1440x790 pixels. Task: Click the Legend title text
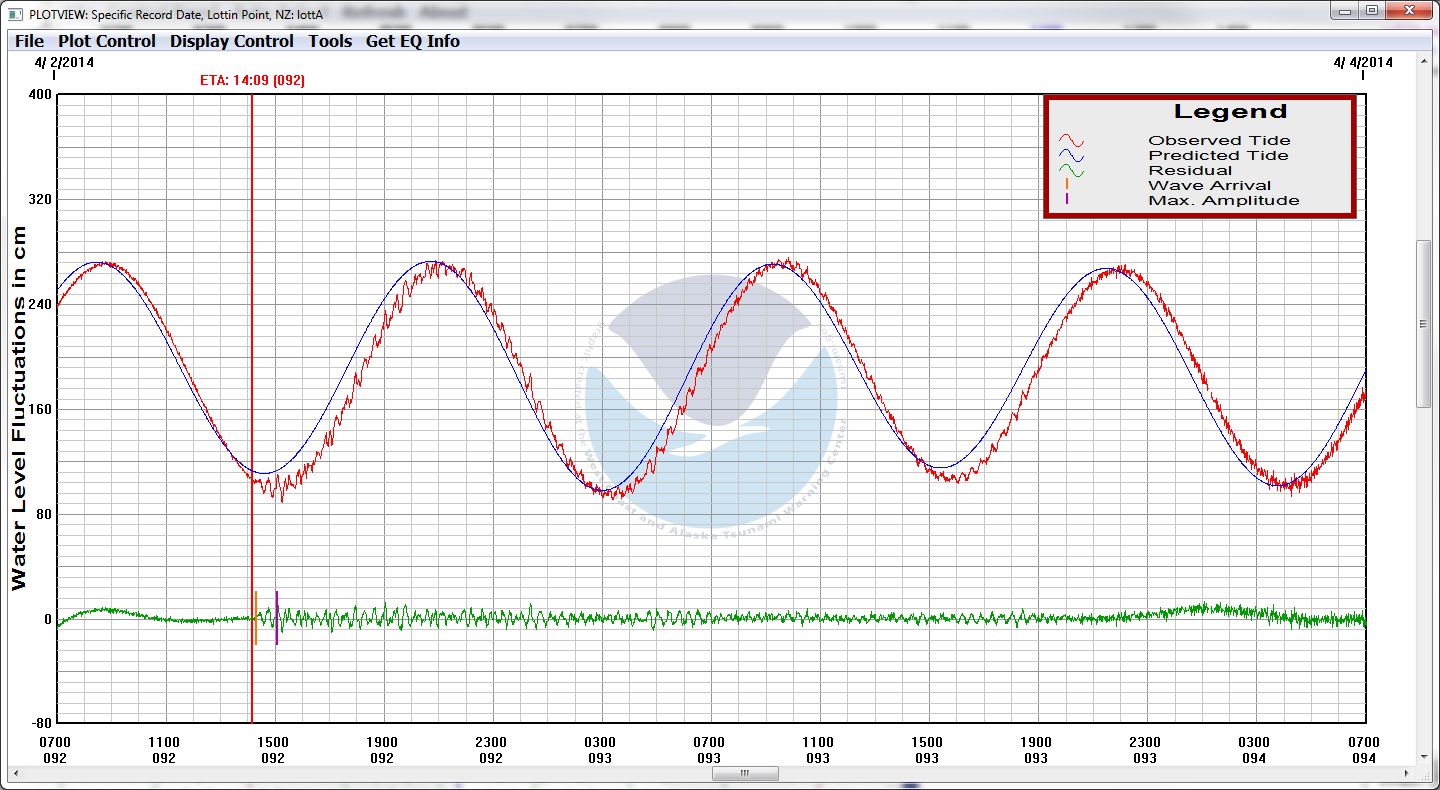click(x=1230, y=112)
